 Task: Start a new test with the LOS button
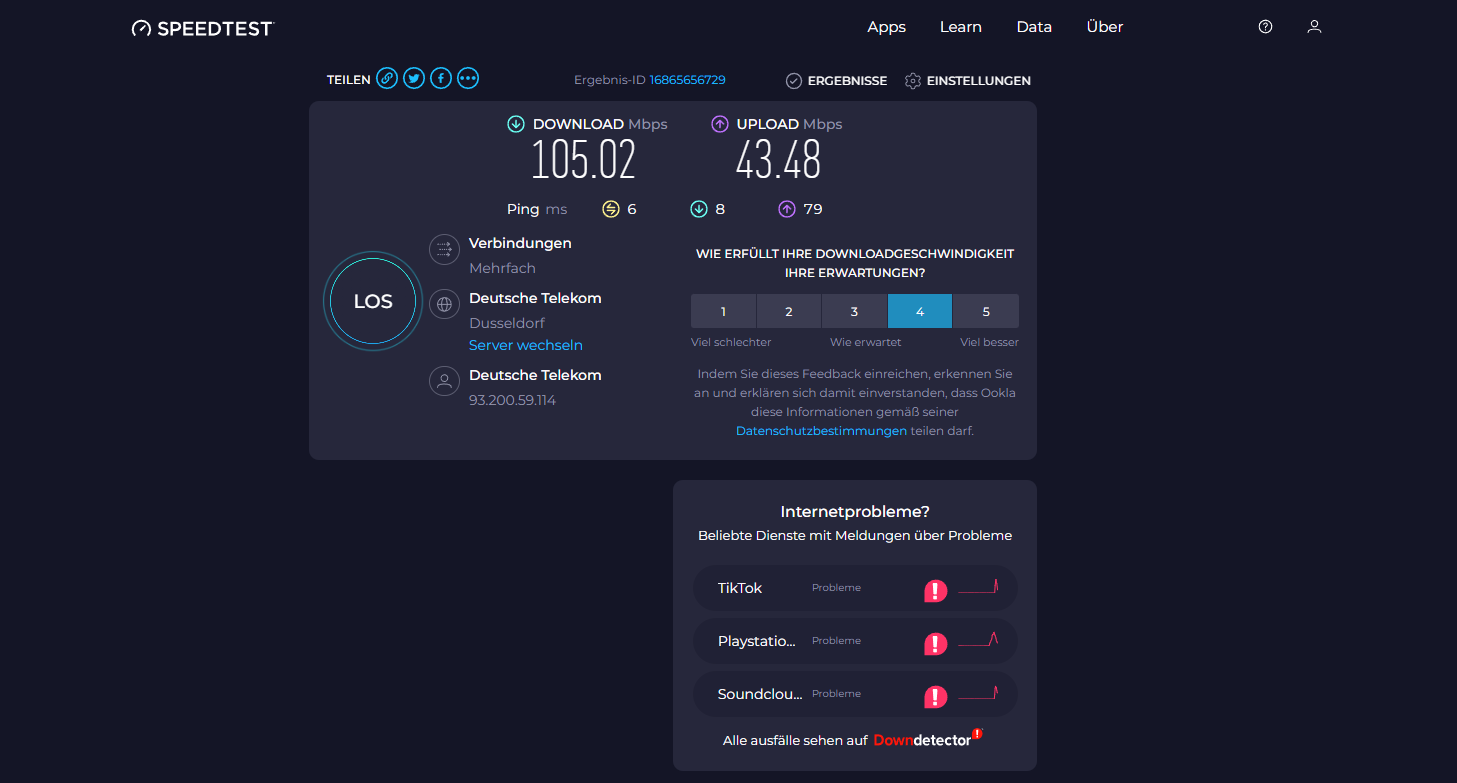pyautogui.click(x=373, y=301)
